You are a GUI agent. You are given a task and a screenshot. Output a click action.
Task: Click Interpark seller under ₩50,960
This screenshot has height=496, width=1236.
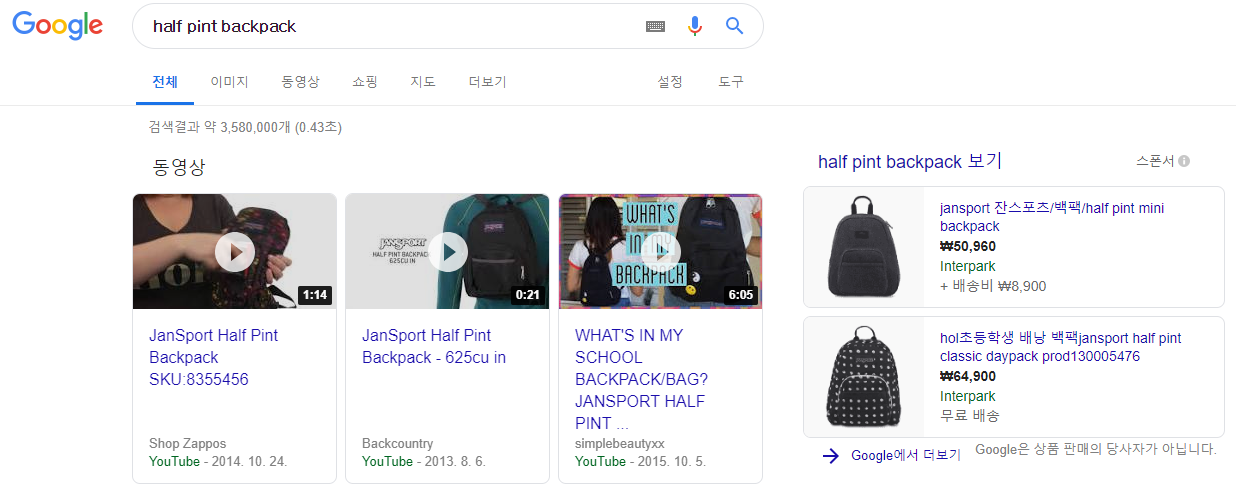pos(967,266)
